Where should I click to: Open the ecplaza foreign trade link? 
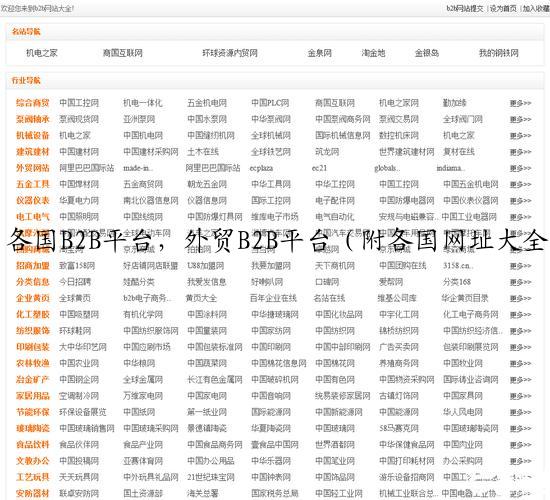[x=261, y=168]
